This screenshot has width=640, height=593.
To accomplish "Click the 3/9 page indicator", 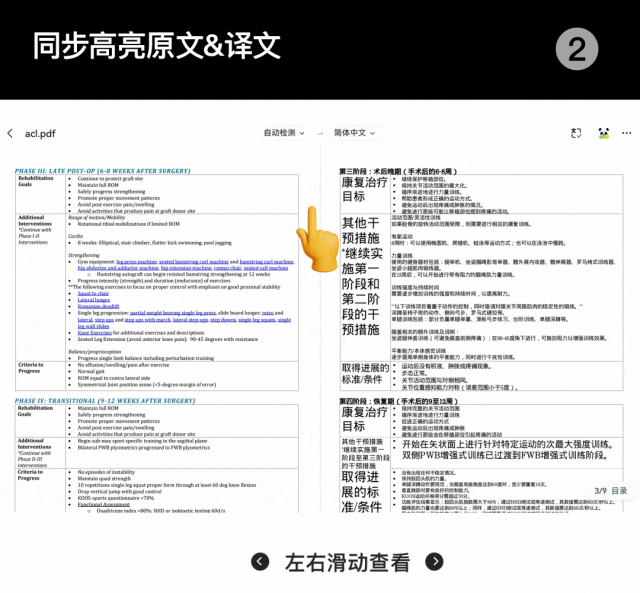I will click(600, 491).
